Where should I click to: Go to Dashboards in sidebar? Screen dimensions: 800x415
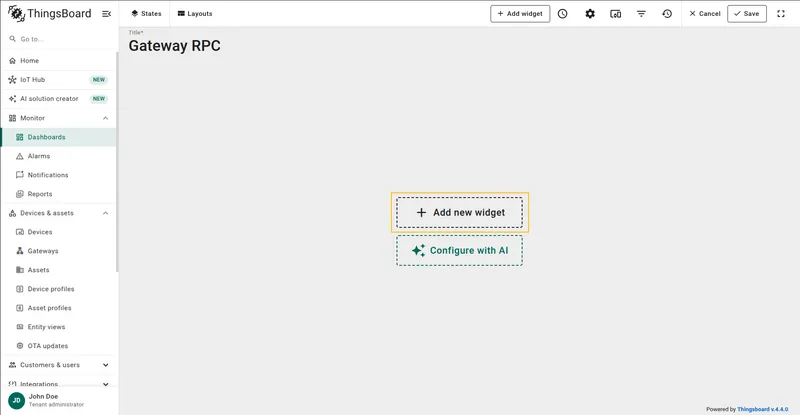point(59,137)
